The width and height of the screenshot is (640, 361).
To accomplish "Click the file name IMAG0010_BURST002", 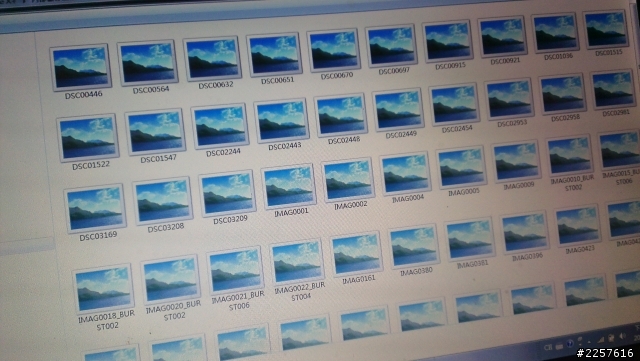I will 572,183.
